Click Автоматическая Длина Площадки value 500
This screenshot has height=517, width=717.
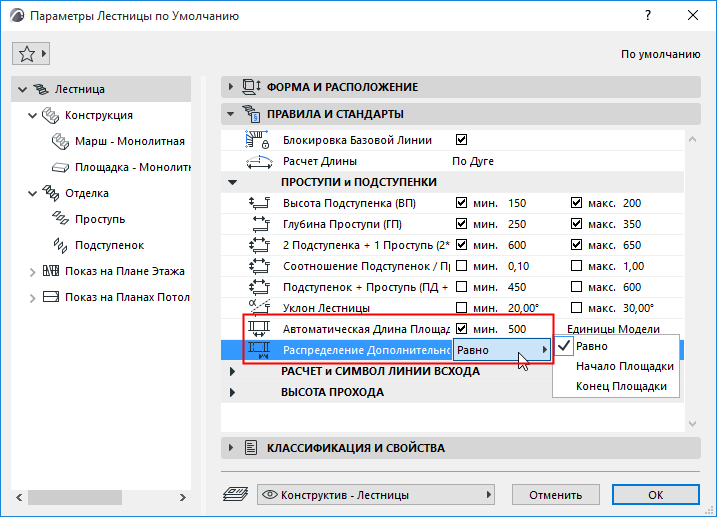coord(517,329)
